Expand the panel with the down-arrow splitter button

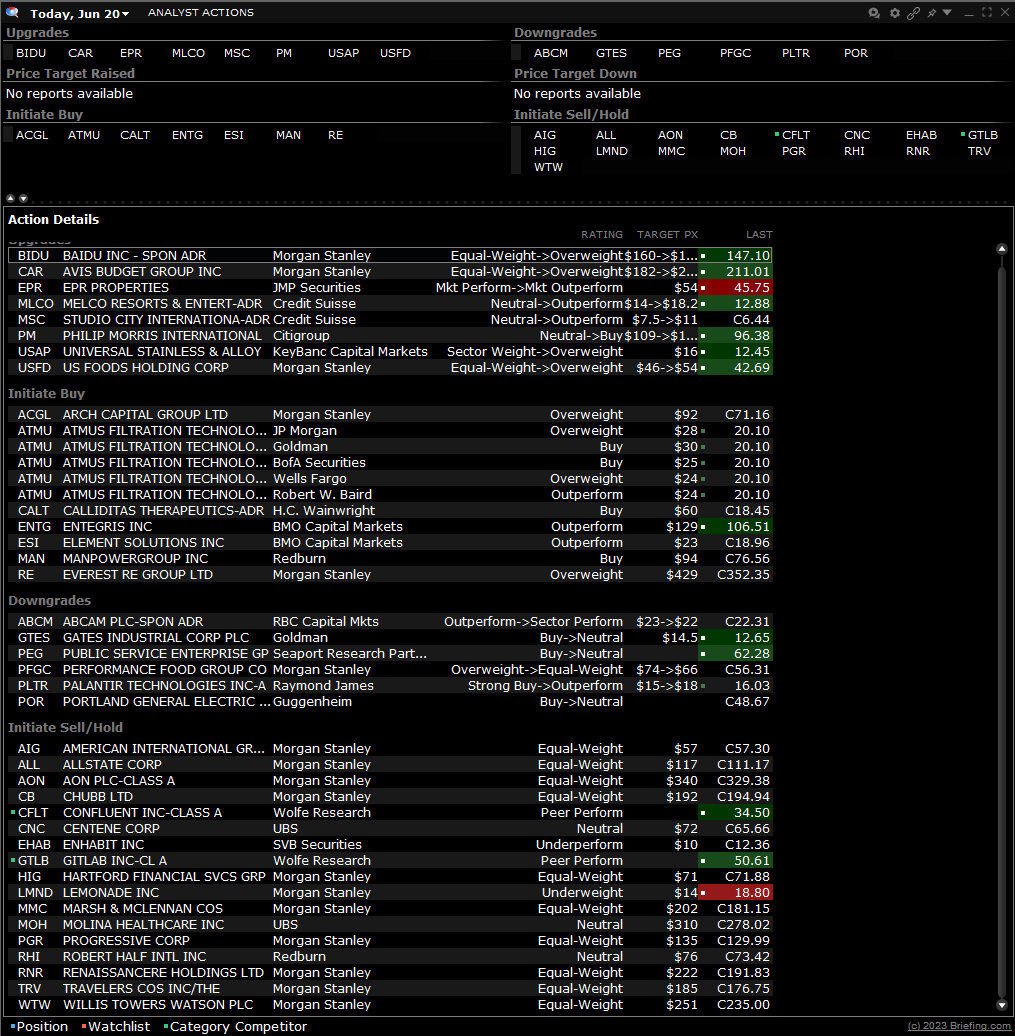click(x=23, y=198)
